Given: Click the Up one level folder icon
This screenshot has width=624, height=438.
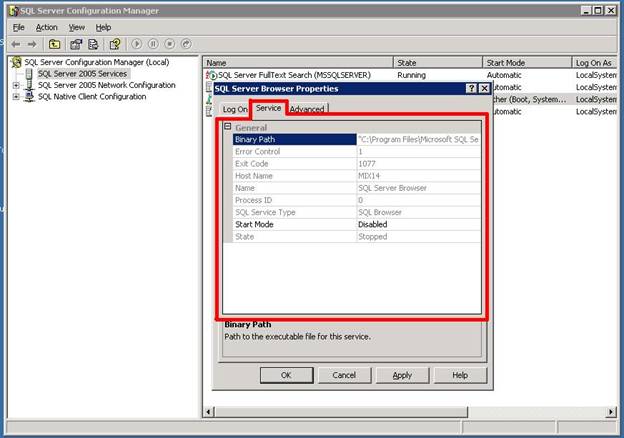Looking at the screenshot, I should tap(55, 44).
